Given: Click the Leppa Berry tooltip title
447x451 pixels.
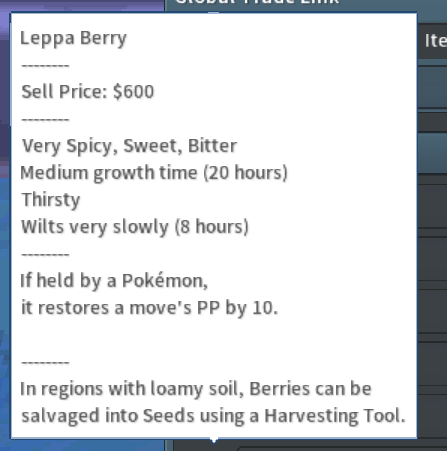Looking at the screenshot, I should [x=73, y=38].
